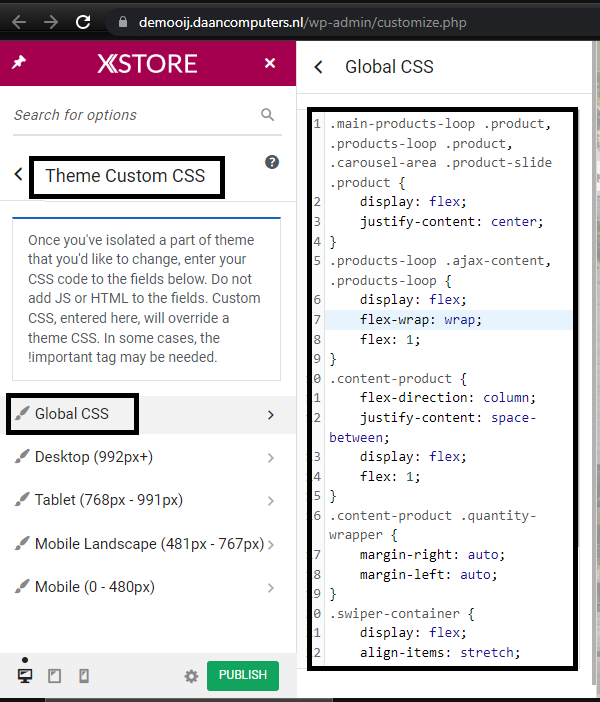Go back from Theme Custom CSS
Screen dimensions: 600x702
(x=18, y=174)
